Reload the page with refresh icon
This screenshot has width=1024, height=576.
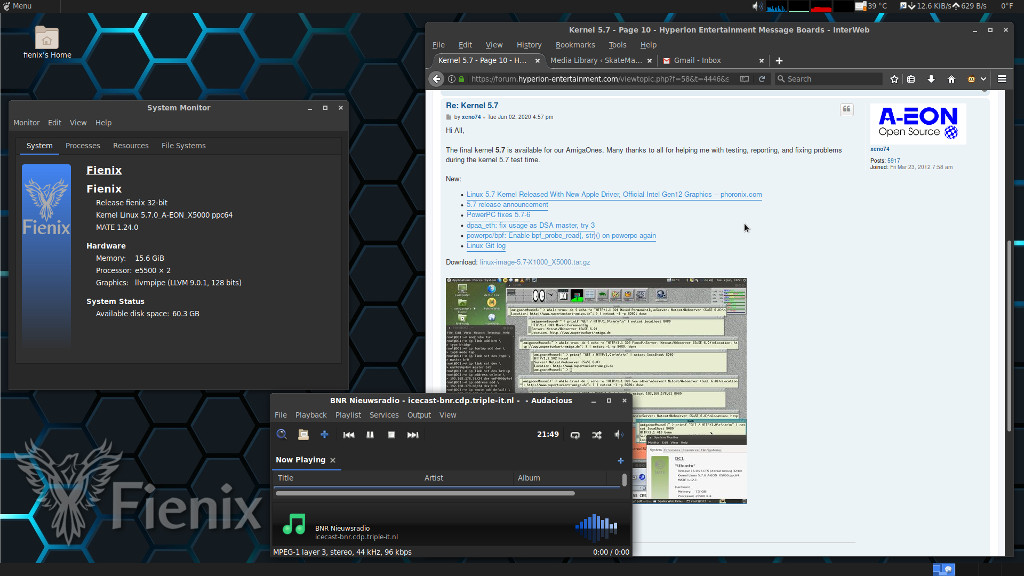tap(761, 79)
